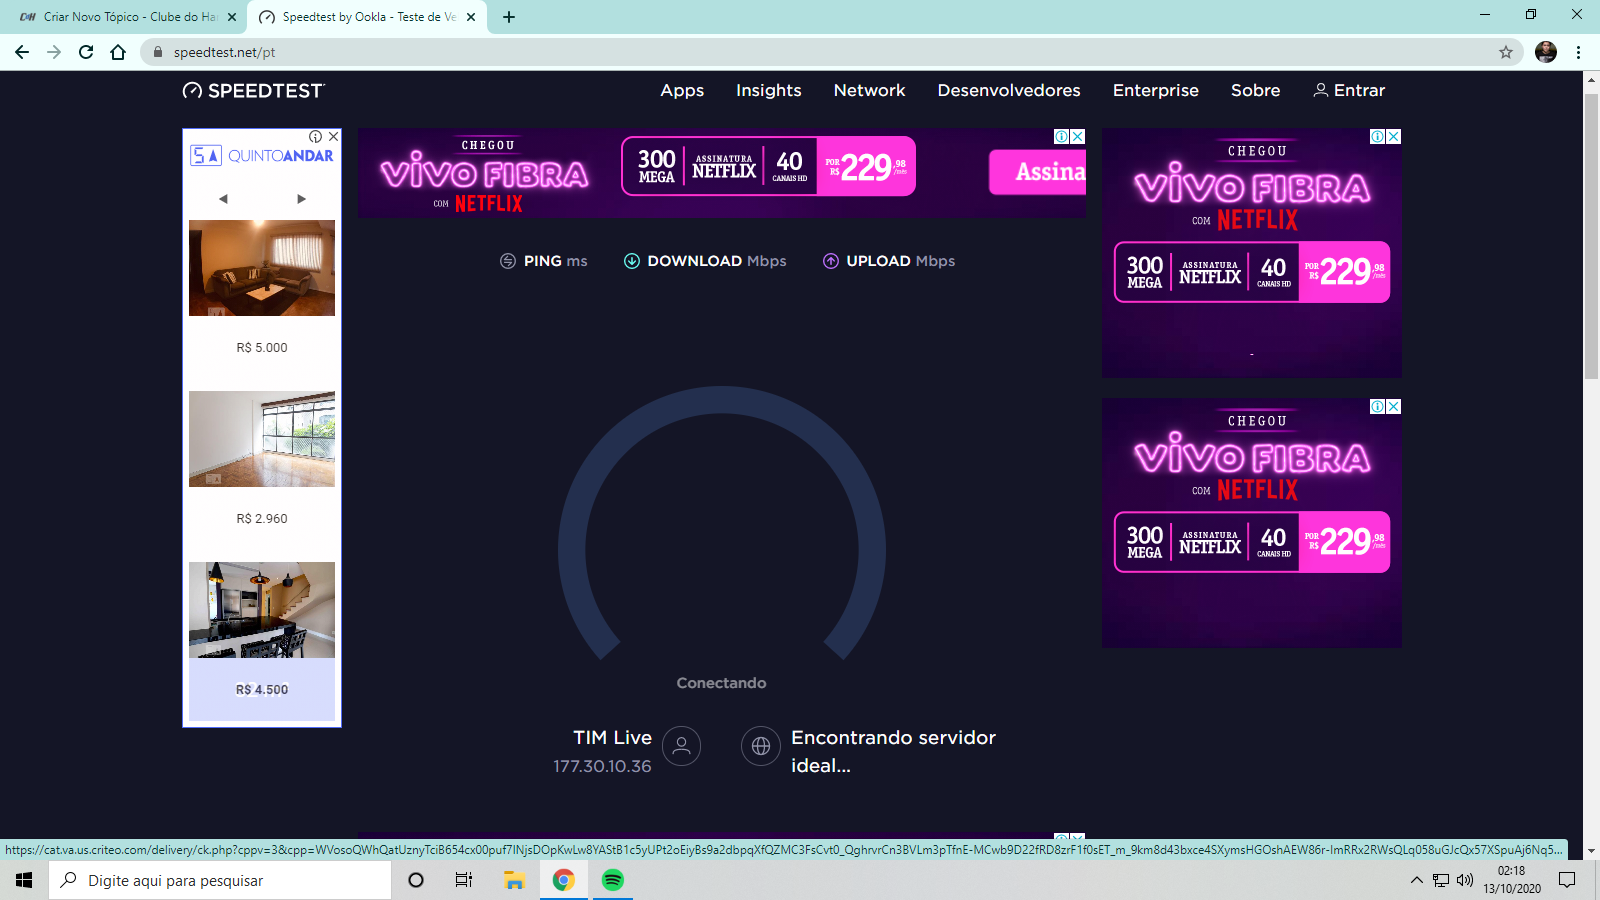The height and width of the screenshot is (900, 1600).
Task: Go back to the previous page
Action: [22, 52]
